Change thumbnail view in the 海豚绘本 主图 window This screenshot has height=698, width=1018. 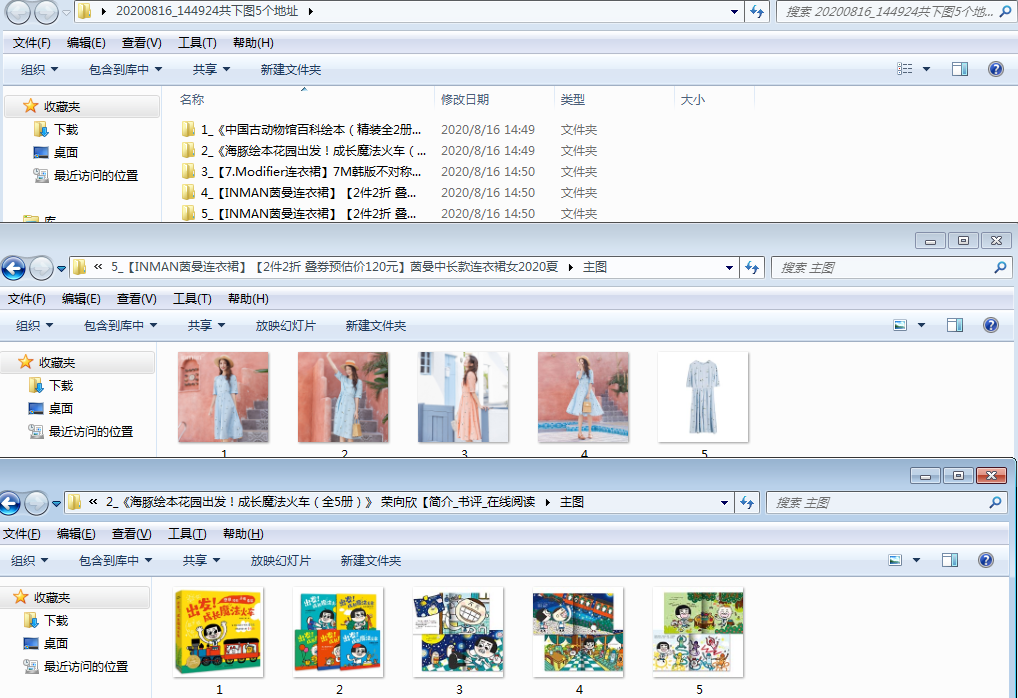(x=895, y=560)
